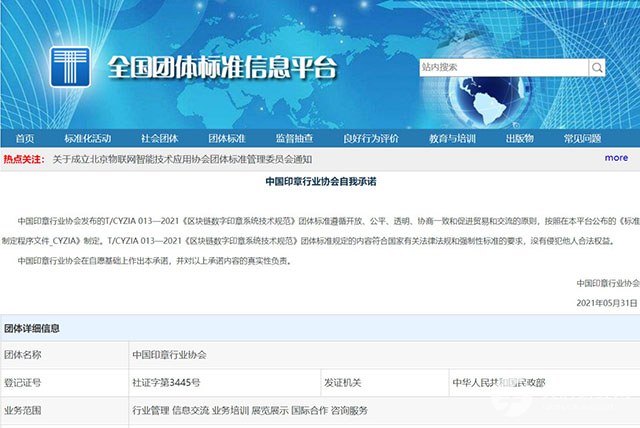Open the 监督抽查 menu item
The width and height of the screenshot is (640, 428).
coord(294,139)
